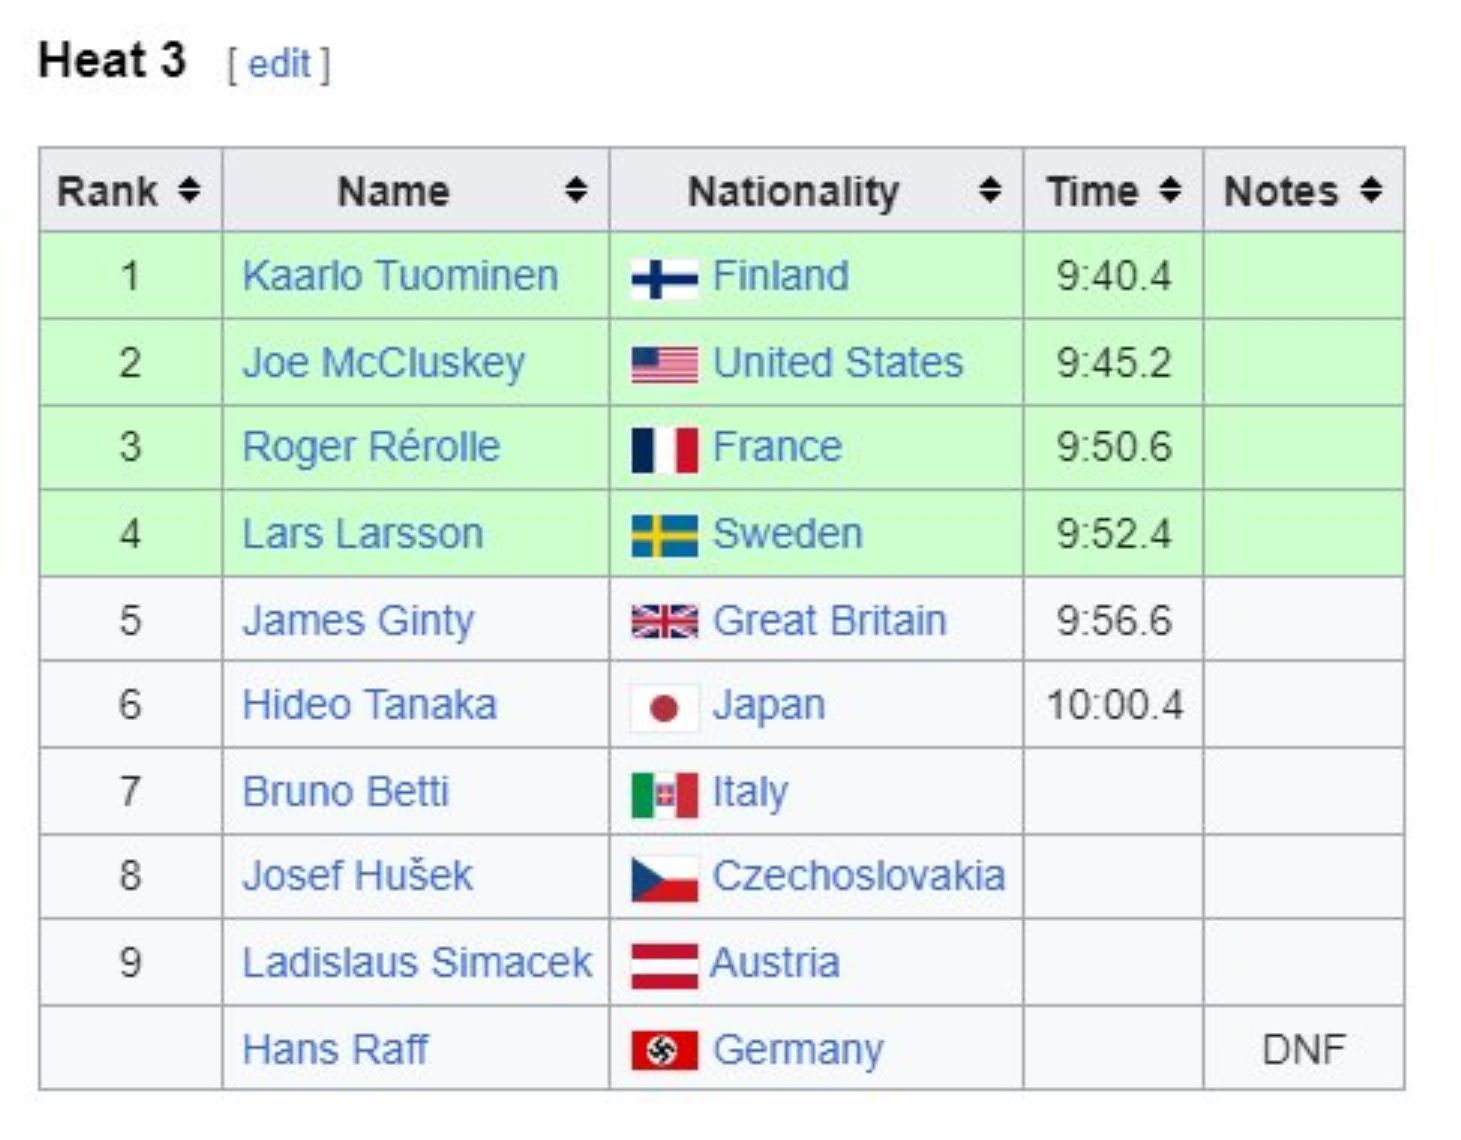Click the Great Britain flag icon
Screen dimensions: 1461x1140
(x=664, y=622)
